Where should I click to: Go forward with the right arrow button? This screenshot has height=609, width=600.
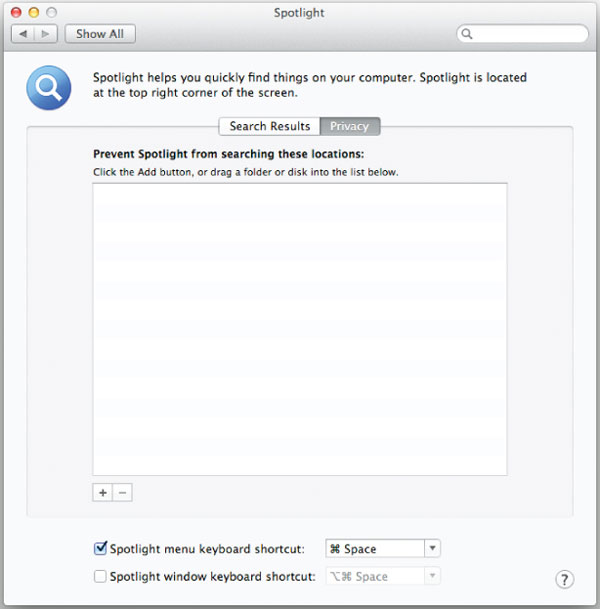46,34
